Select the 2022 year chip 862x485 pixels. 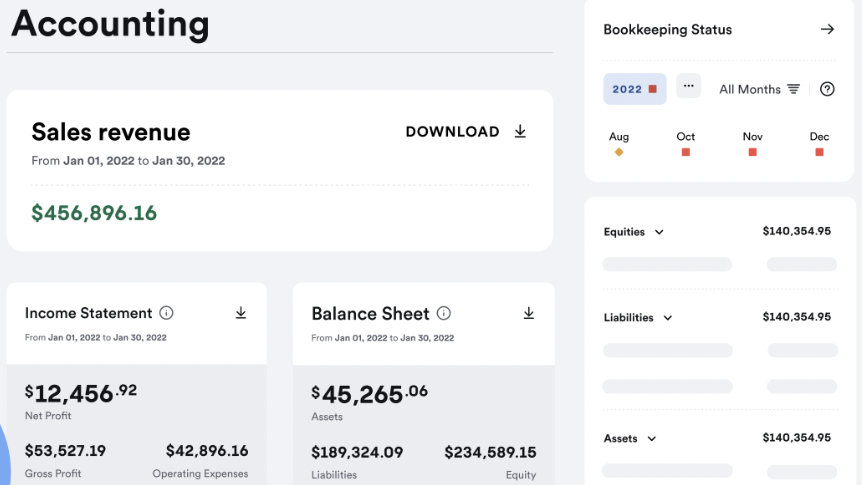click(x=634, y=89)
